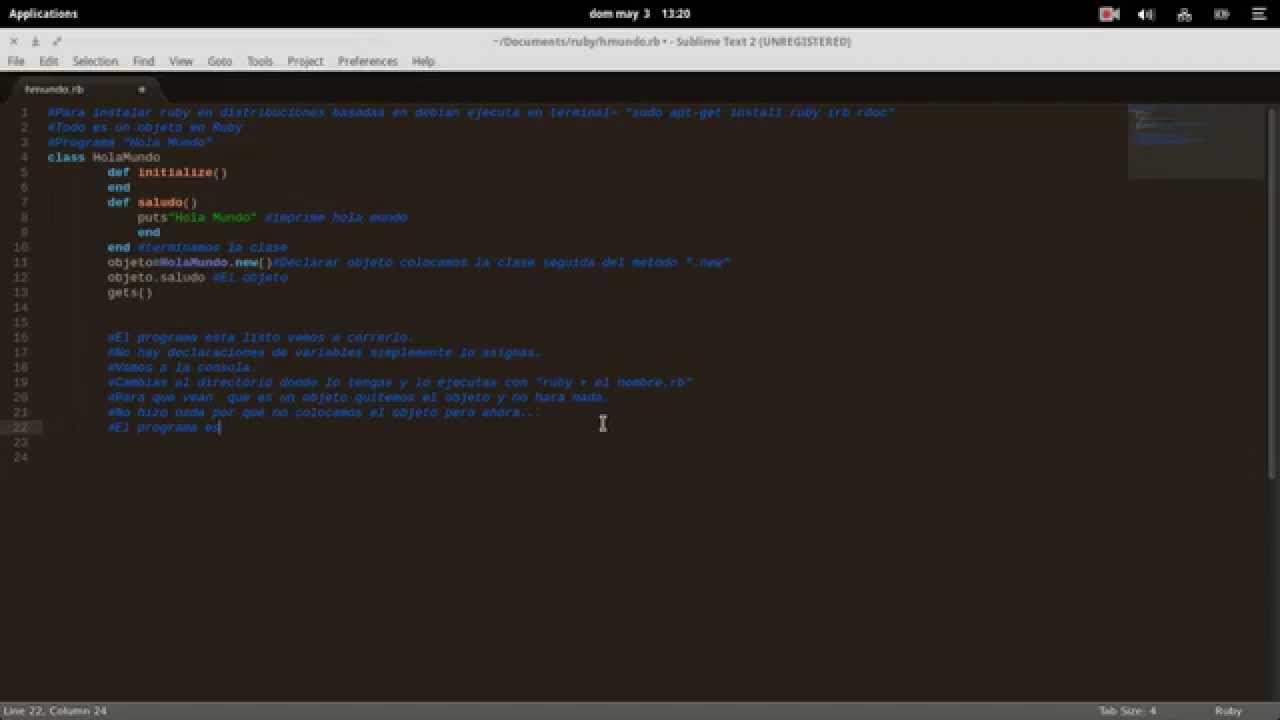Click line number 24 in the gutter

tap(21, 457)
